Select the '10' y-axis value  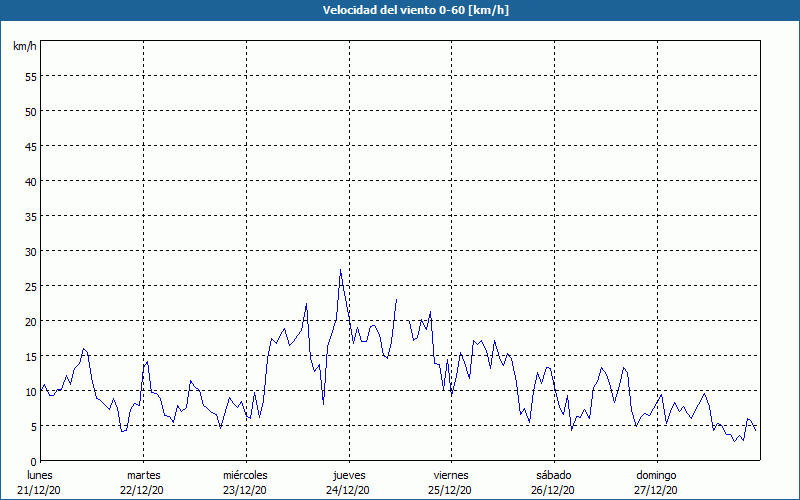point(31,392)
